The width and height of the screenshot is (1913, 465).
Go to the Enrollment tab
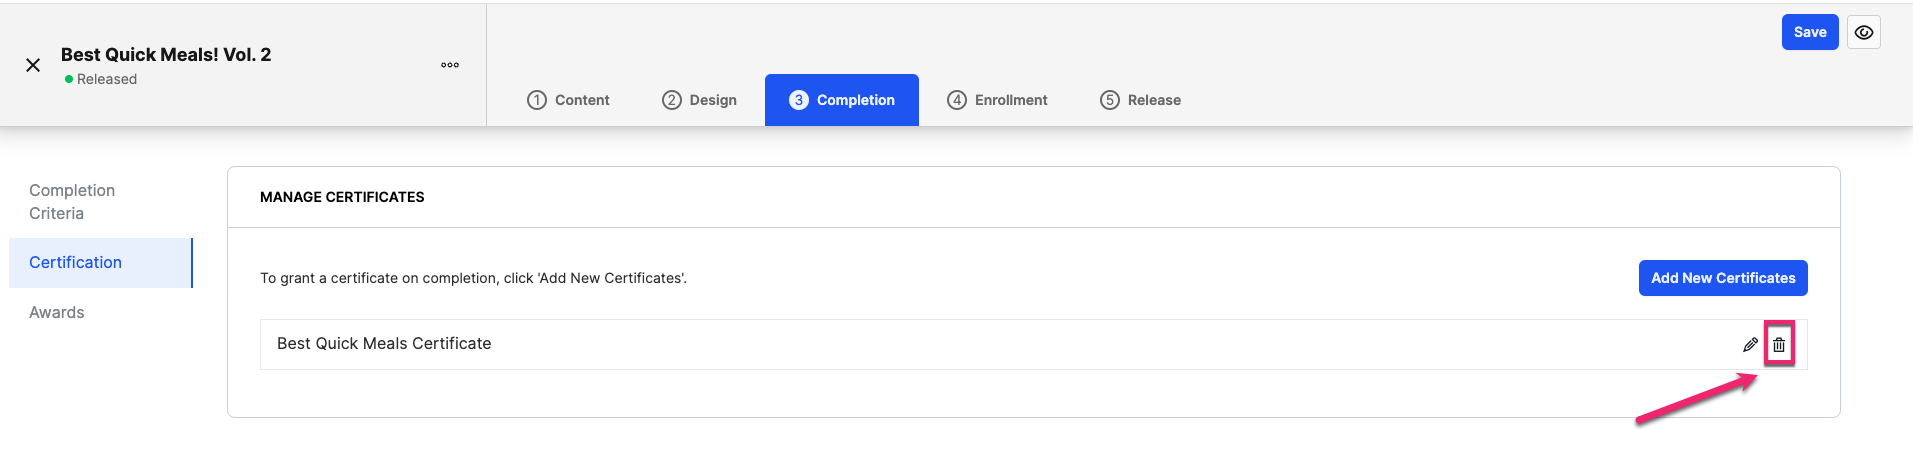coord(998,100)
